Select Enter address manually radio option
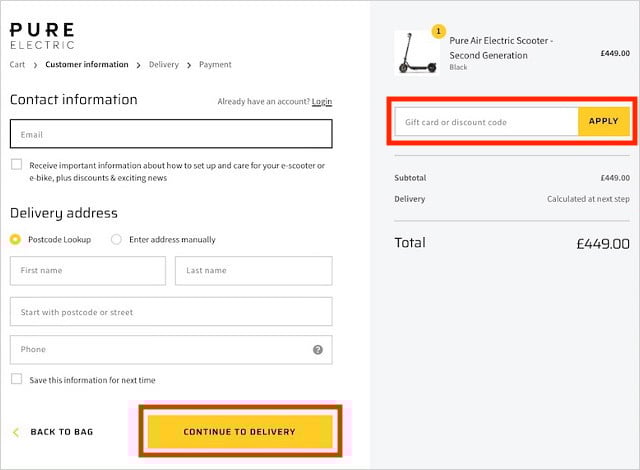Image resolution: width=640 pixels, height=470 pixels. (116, 239)
